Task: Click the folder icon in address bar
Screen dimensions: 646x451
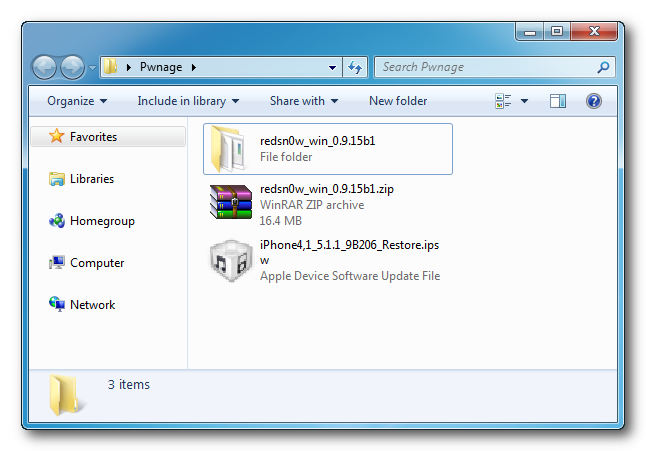Action: click(110, 67)
